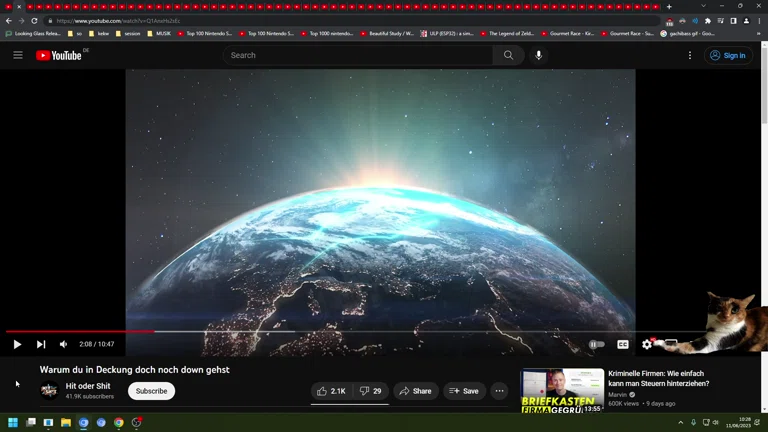Seek using the red video progress bar
The height and width of the screenshot is (432, 768).
click(80, 331)
